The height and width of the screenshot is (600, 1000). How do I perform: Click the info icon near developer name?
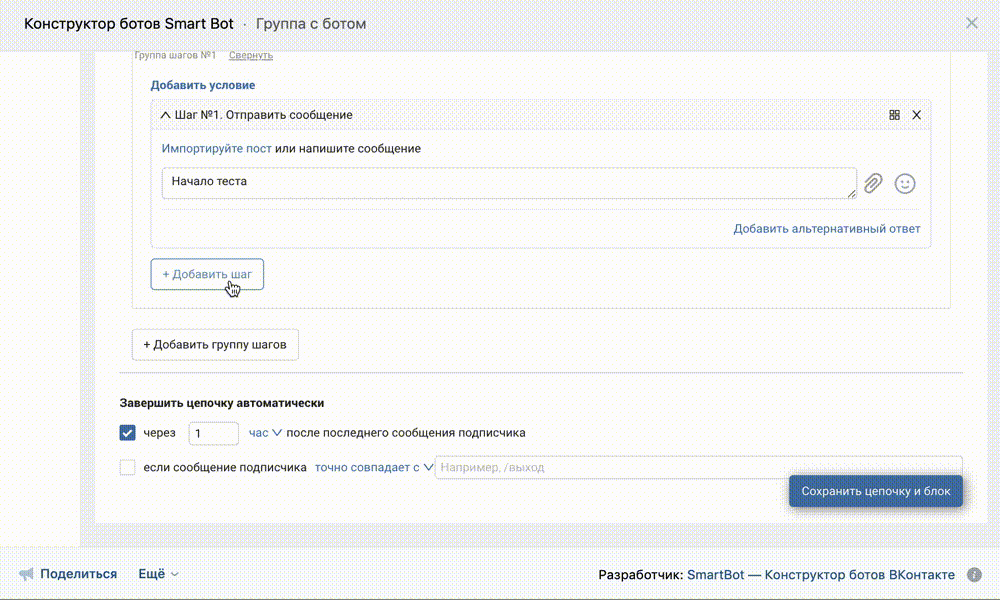pyautogui.click(x=974, y=575)
